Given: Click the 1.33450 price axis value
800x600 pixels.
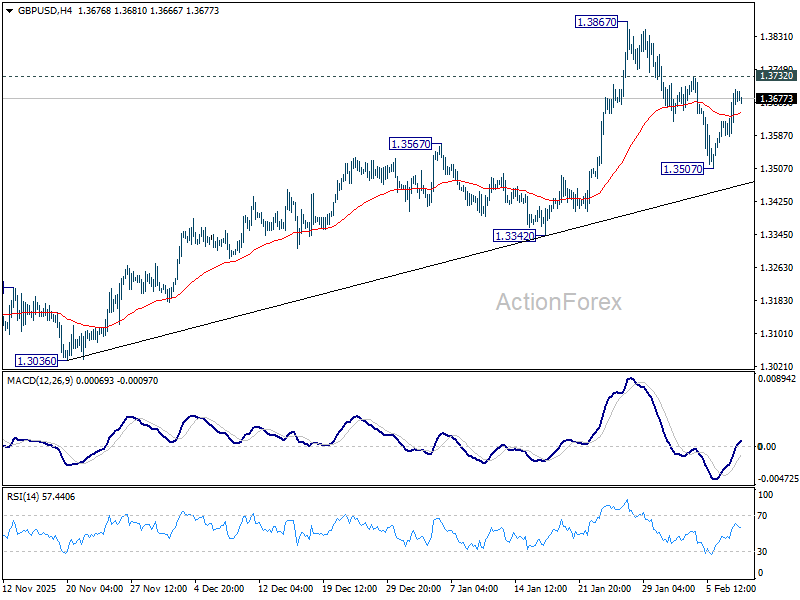Looking at the screenshot, I should point(777,235).
